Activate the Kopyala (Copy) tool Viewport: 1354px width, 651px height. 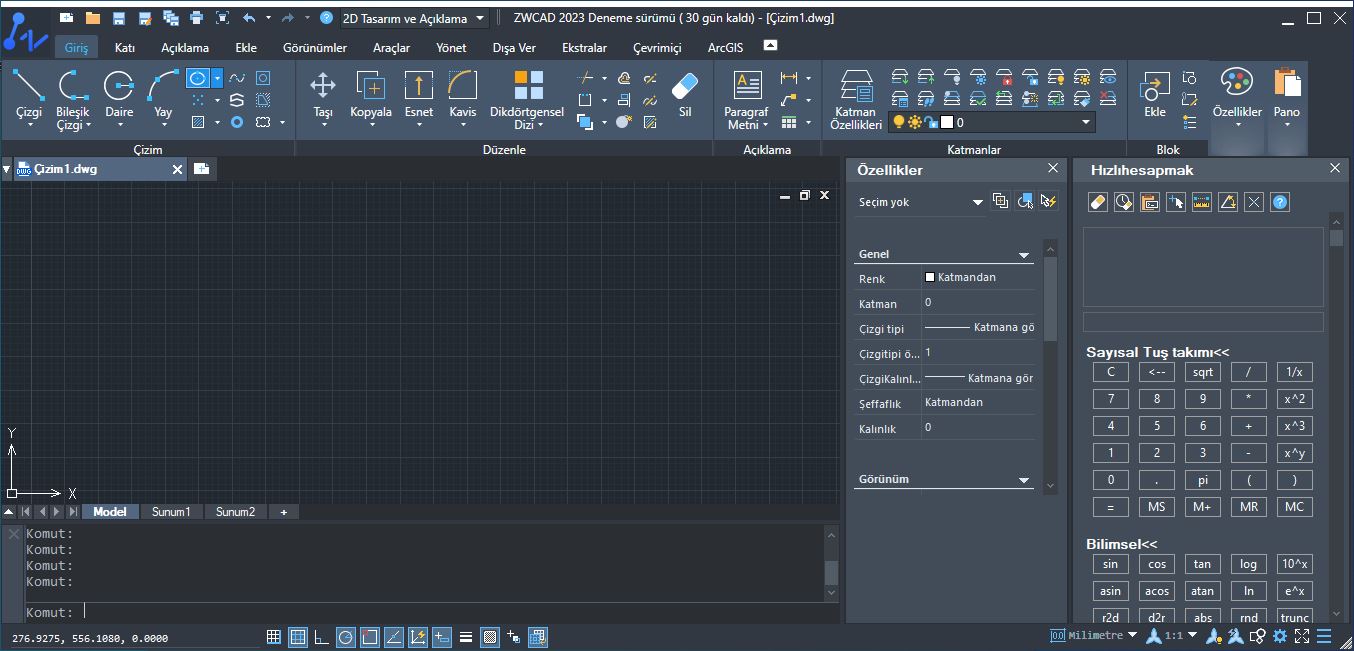pos(371,96)
